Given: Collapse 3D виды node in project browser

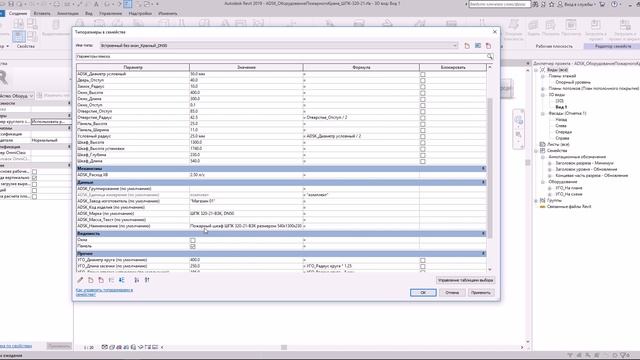Looking at the screenshot, I should tap(543, 95).
